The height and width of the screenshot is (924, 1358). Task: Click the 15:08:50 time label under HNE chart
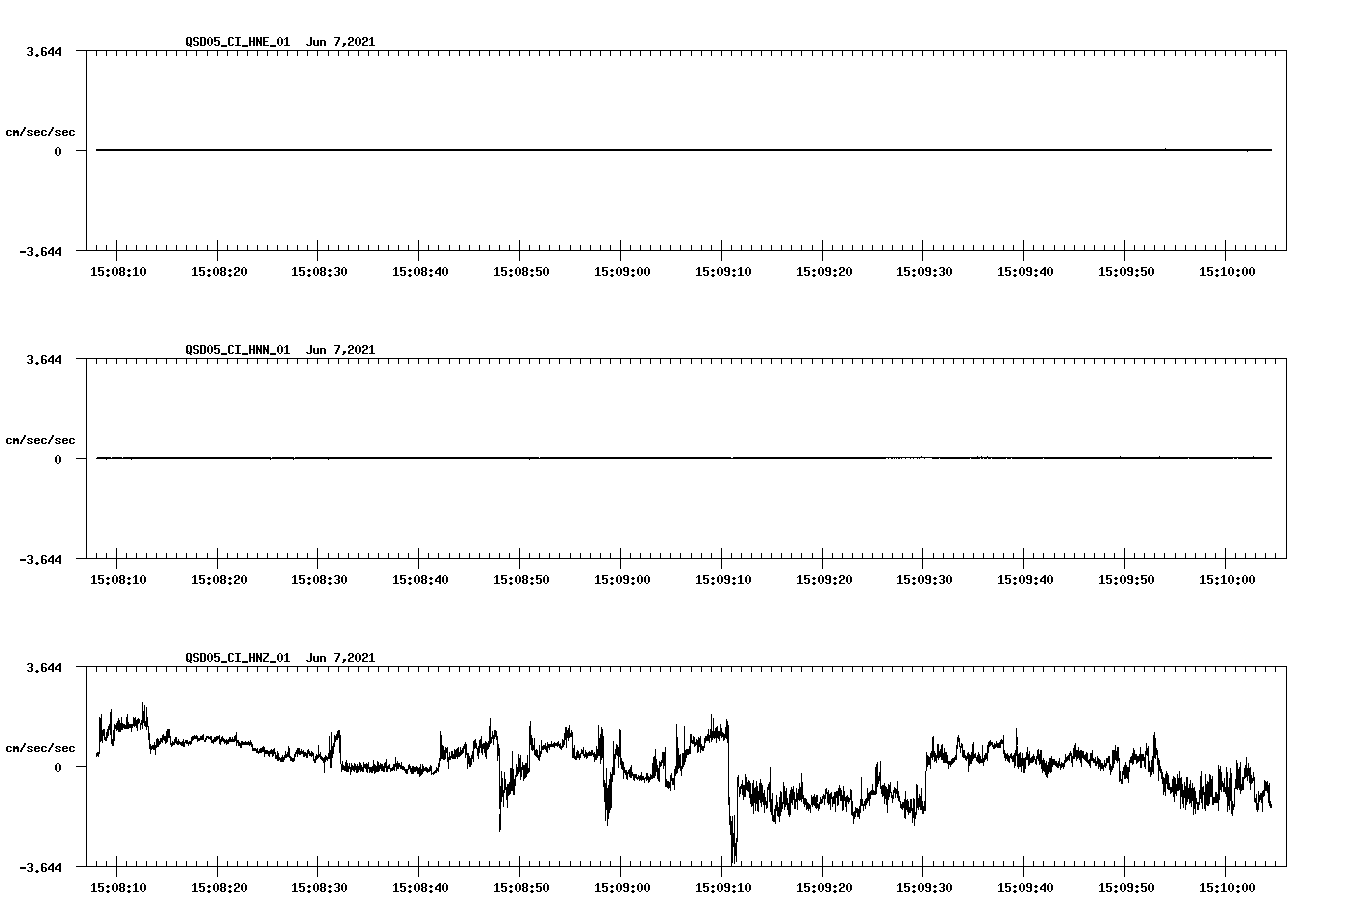tap(521, 271)
